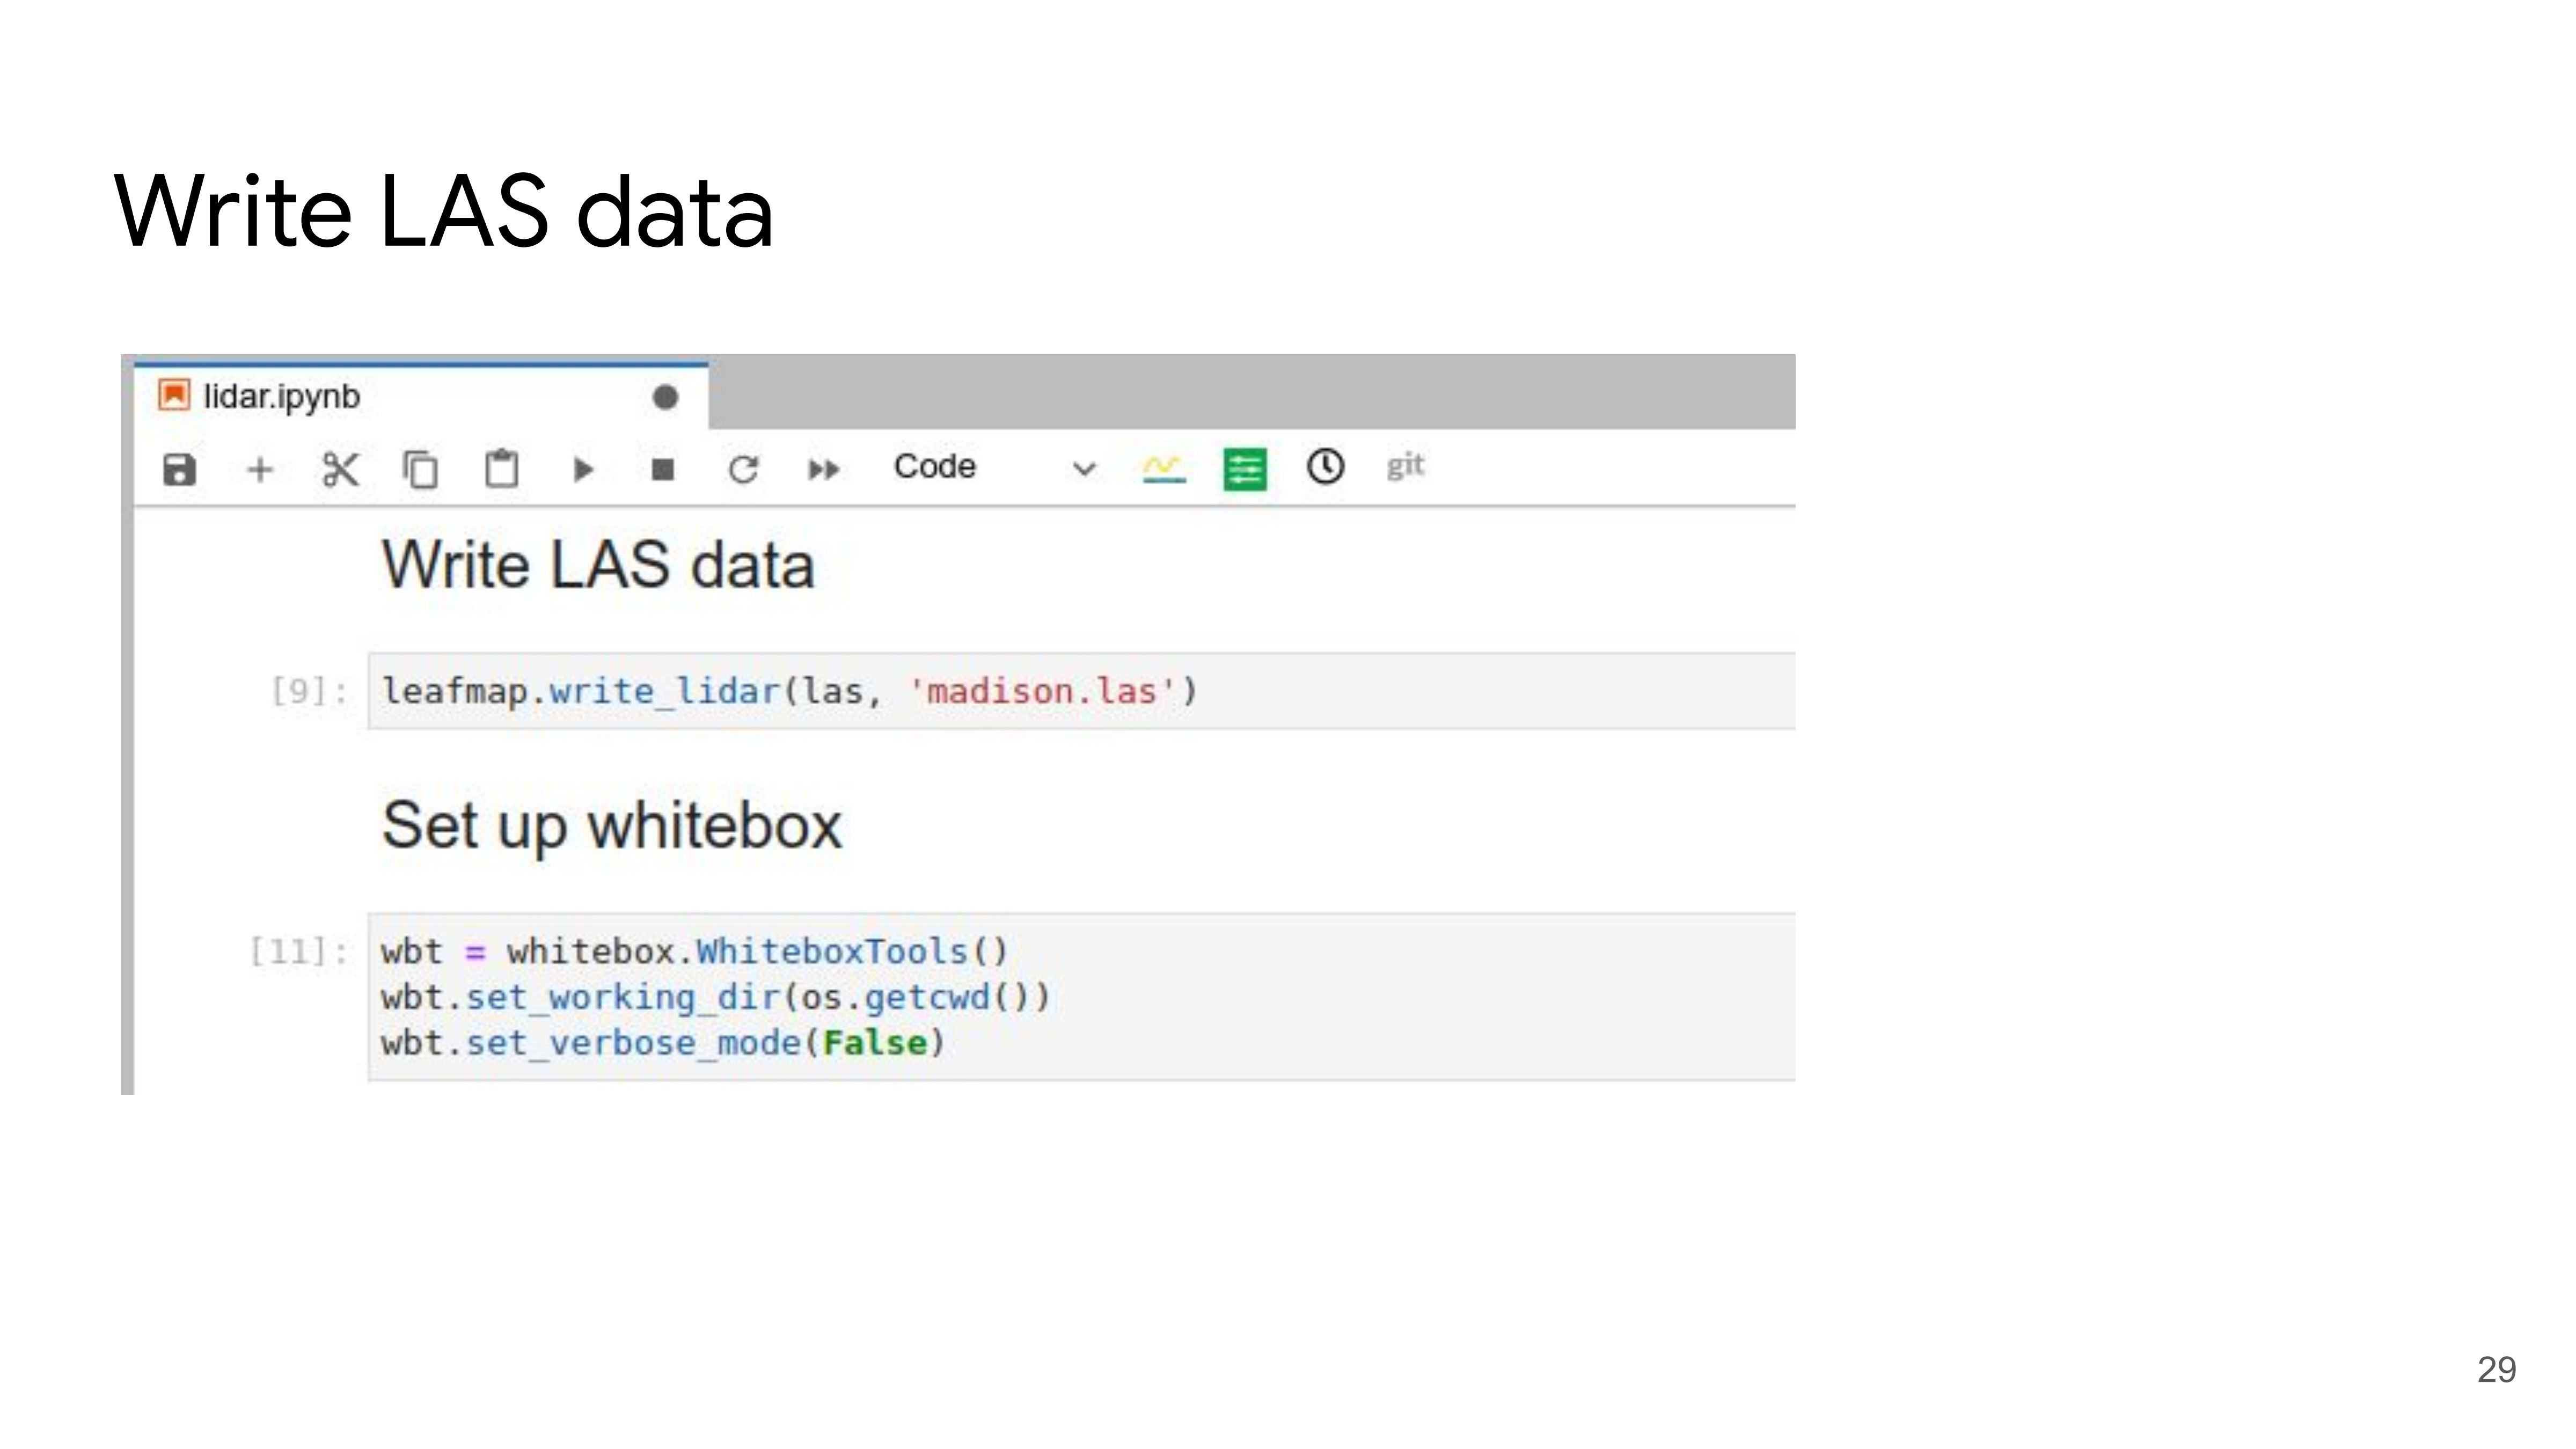Save the notebook with the disk icon
Image resolution: width=2576 pixels, height=1449 pixels.
point(179,469)
